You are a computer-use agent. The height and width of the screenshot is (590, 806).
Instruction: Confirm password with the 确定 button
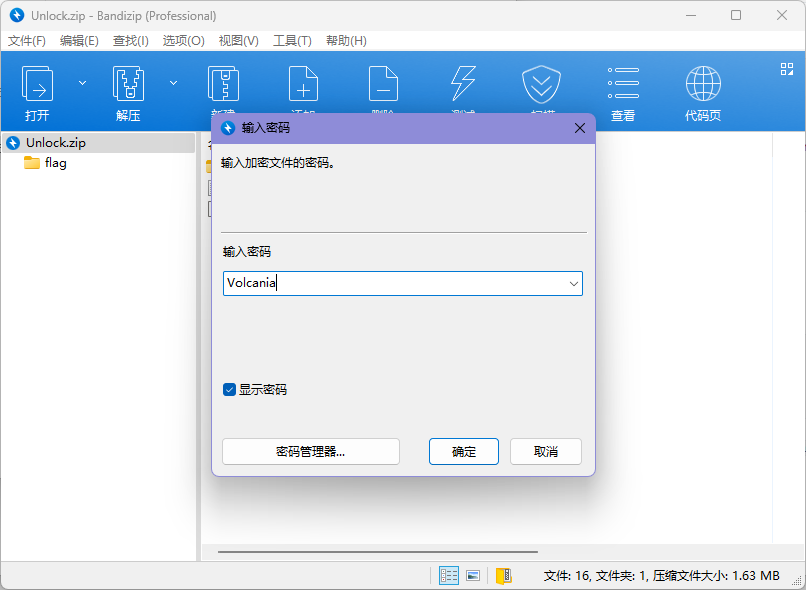(464, 451)
